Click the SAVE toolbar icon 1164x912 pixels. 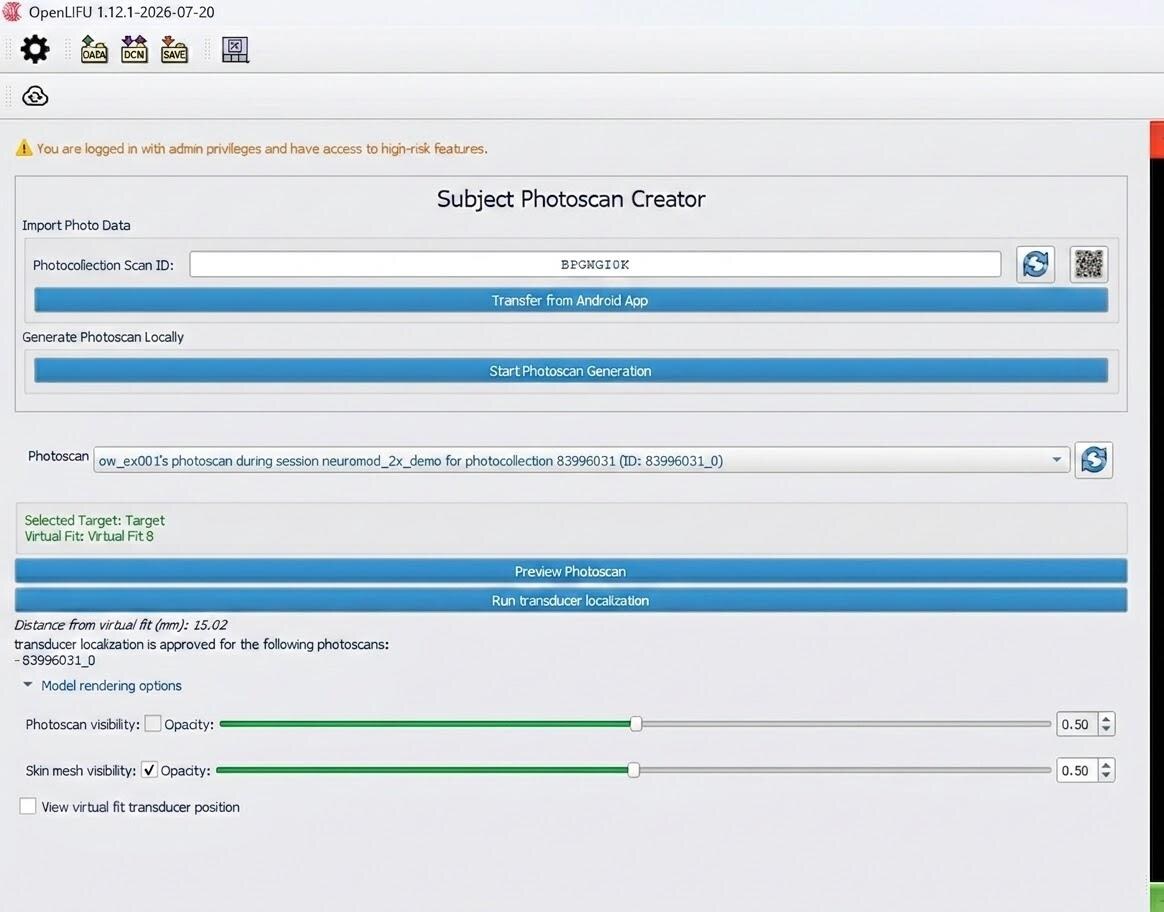coord(174,50)
